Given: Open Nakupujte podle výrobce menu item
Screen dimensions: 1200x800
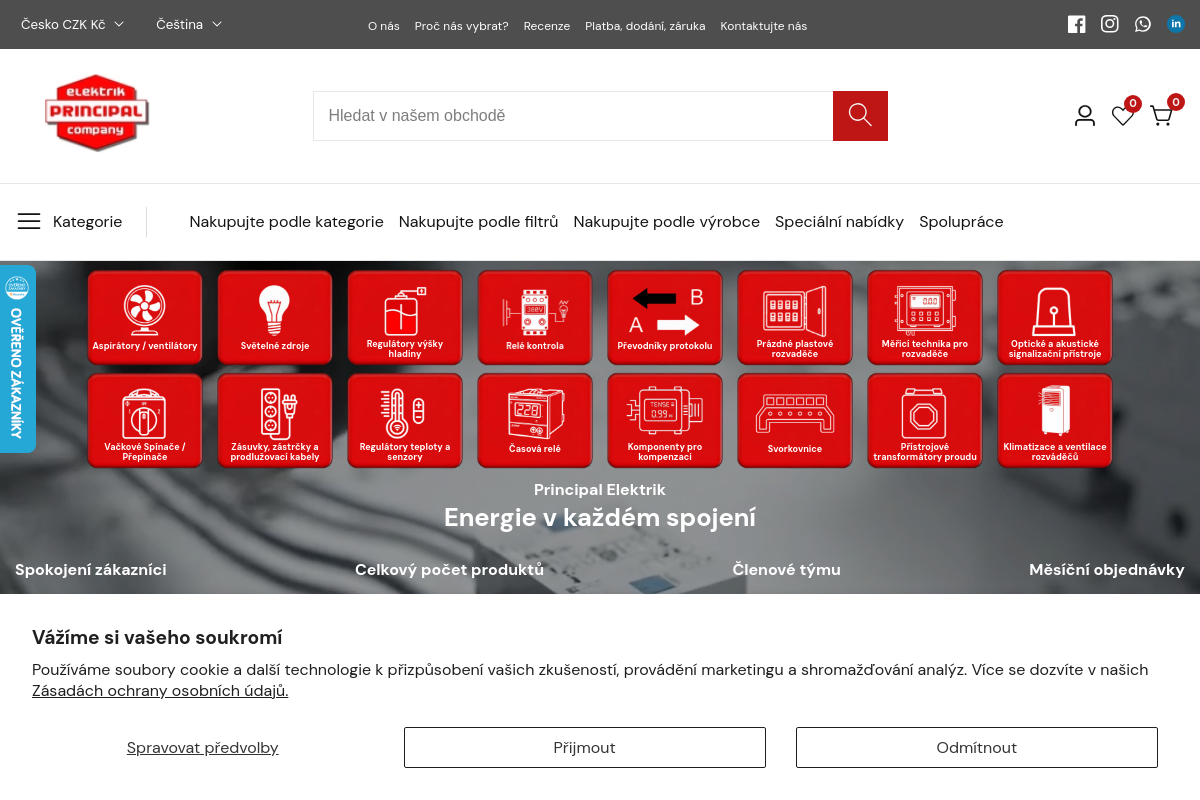Looking at the screenshot, I should pyautogui.click(x=666, y=222).
